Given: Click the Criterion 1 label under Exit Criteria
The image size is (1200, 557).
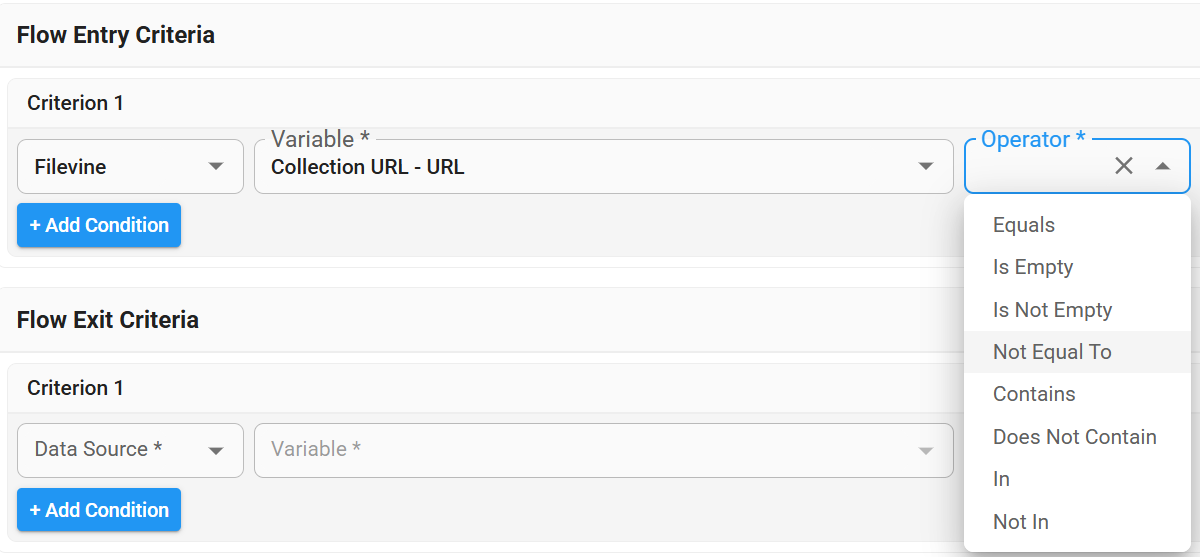Looking at the screenshot, I should (x=75, y=388).
